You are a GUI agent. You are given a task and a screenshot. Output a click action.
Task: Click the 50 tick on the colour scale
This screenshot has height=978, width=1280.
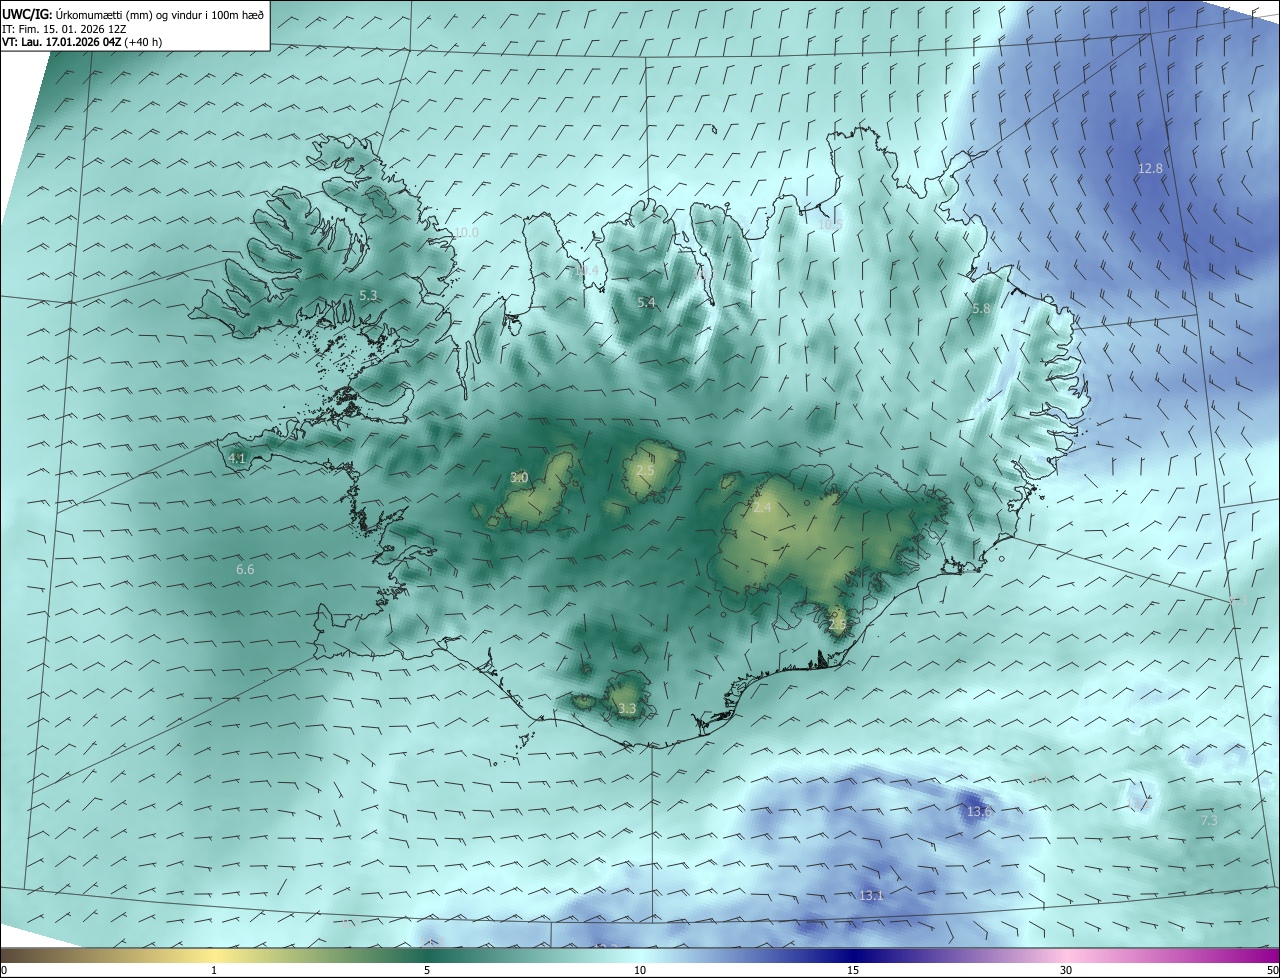pos(1272,970)
